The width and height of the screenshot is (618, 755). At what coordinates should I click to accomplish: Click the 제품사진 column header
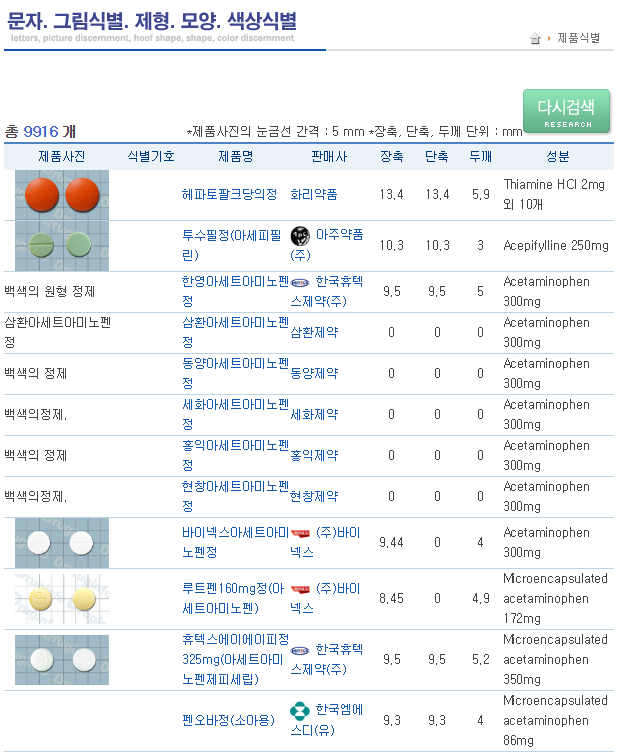tap(62, 156)
